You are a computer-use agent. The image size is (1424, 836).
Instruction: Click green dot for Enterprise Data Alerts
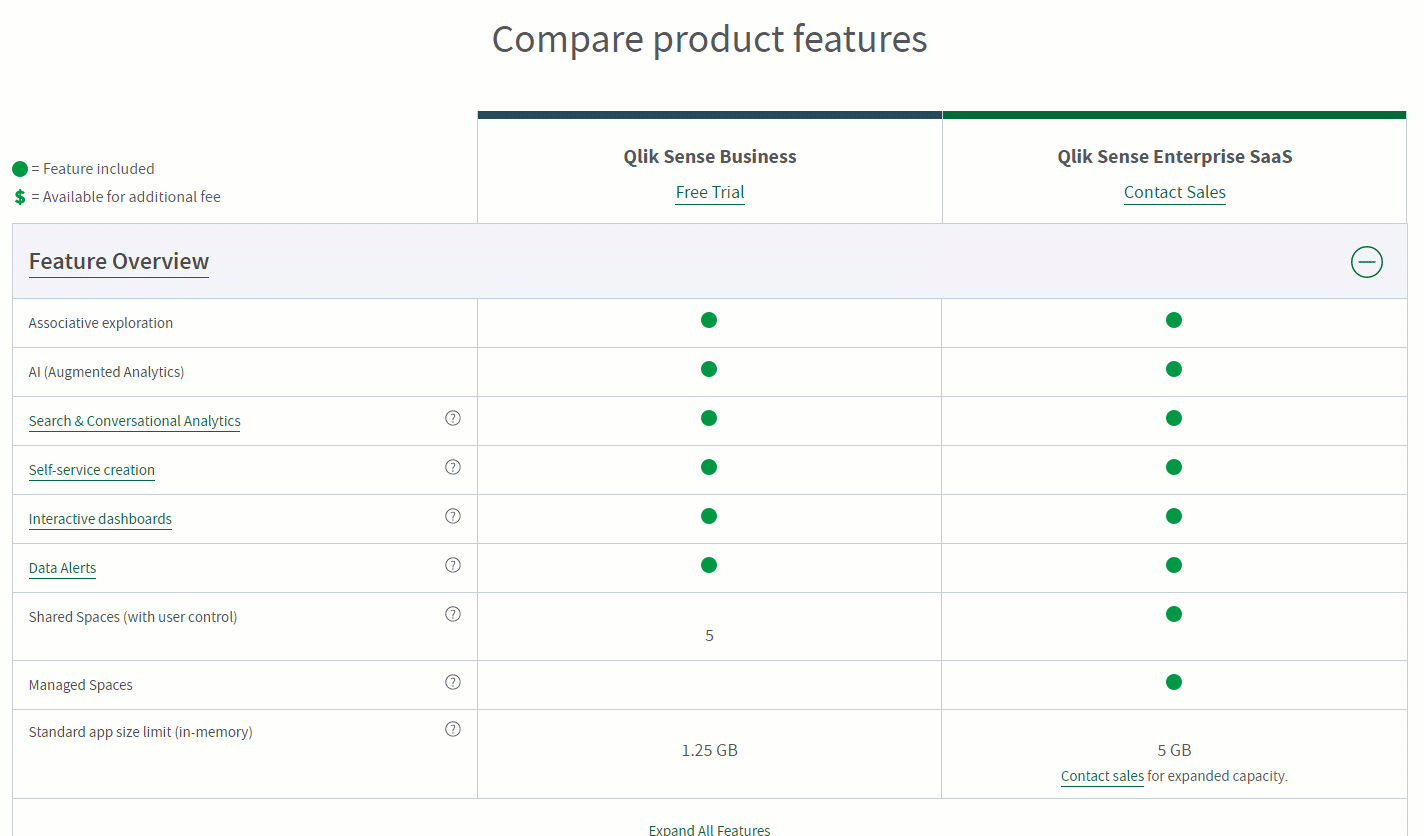click(1174, 565)
